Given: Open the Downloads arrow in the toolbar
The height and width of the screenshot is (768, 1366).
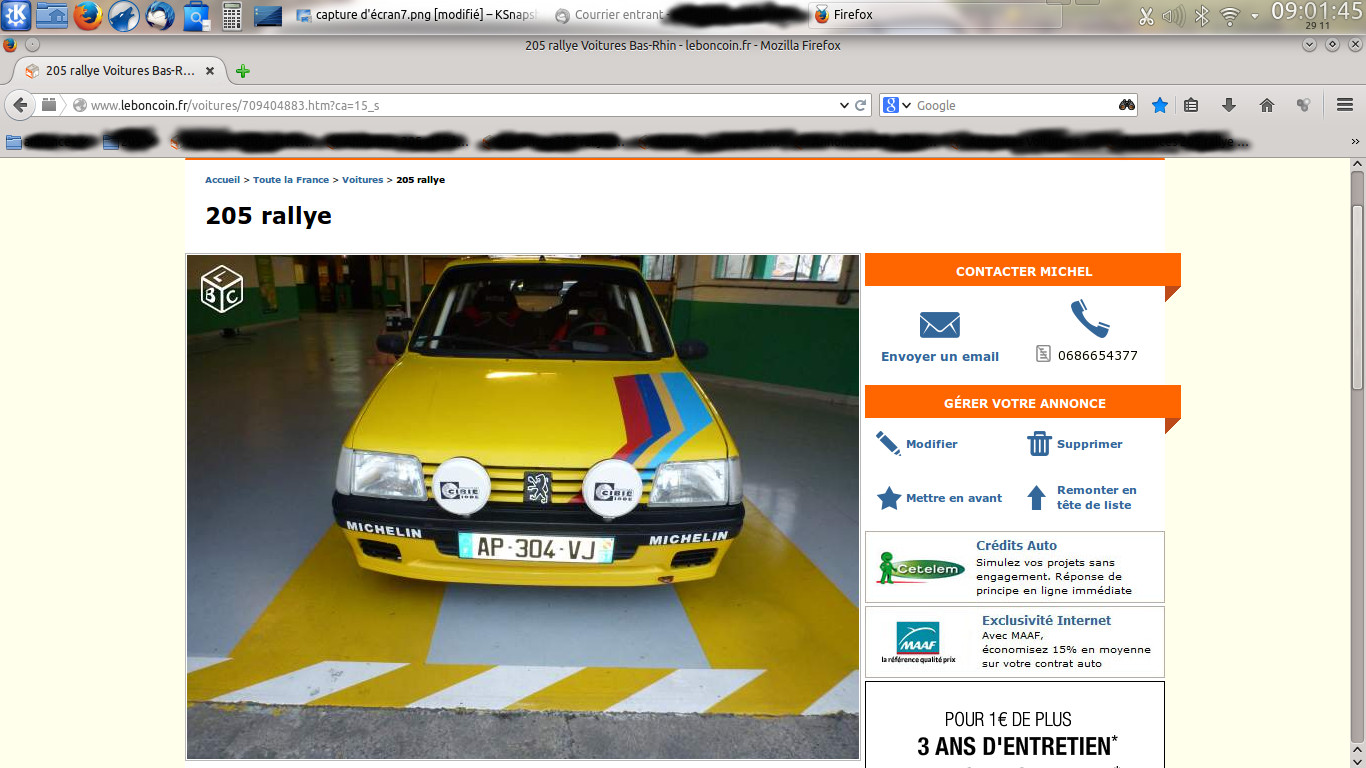Looking at the screenshot, I should click(1229, 105).
